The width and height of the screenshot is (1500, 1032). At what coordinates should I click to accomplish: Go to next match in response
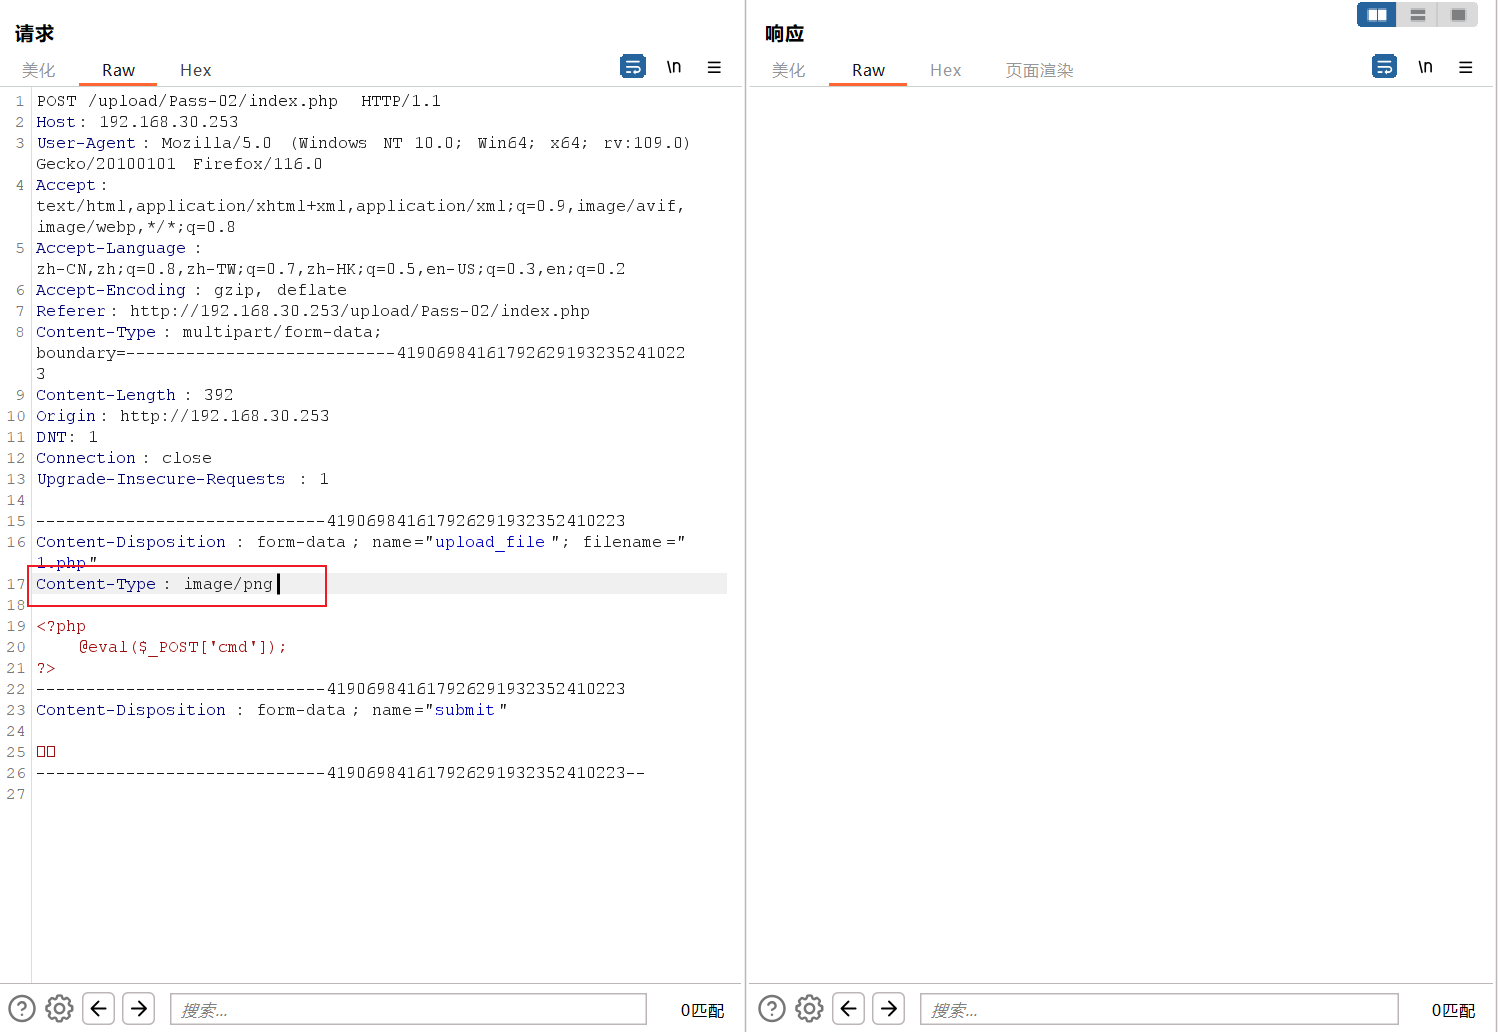[x=889, y=1008]
